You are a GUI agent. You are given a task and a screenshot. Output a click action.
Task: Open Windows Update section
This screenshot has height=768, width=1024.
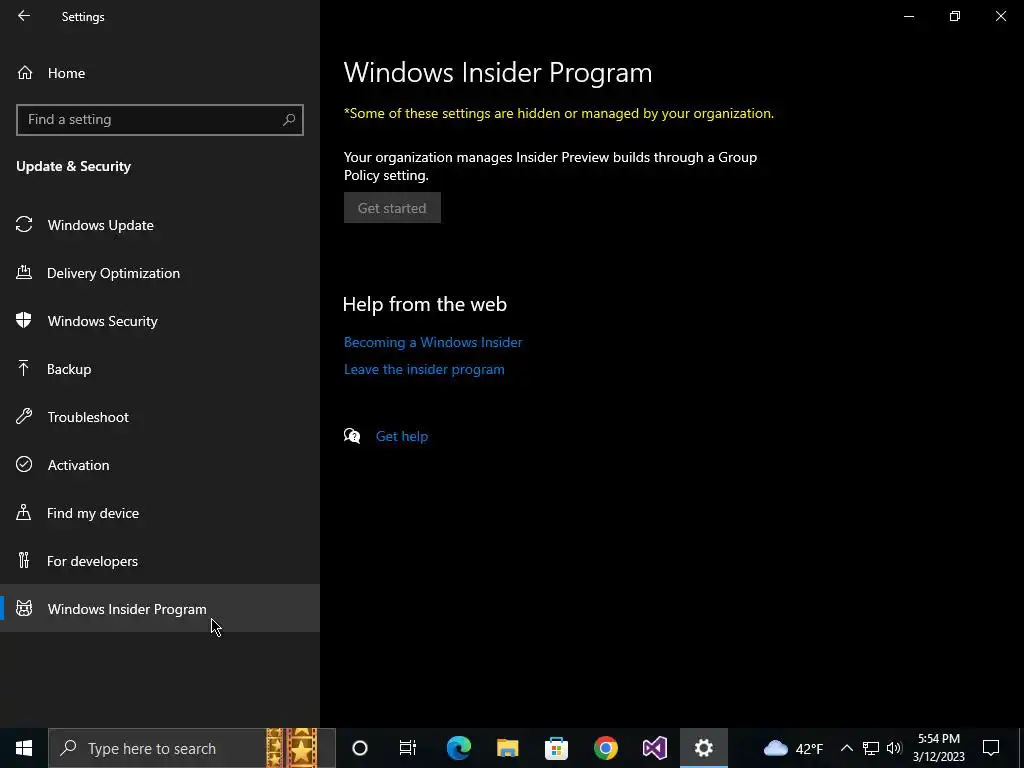[160, 225]
